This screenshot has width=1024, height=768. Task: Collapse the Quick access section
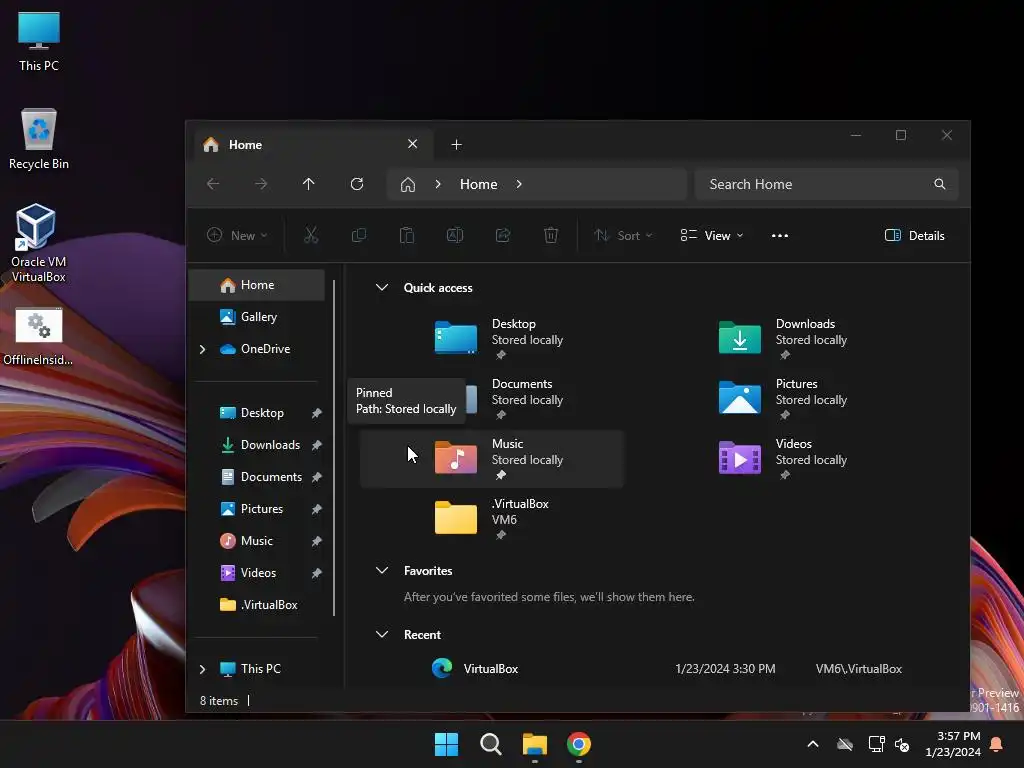pos(382,287)
